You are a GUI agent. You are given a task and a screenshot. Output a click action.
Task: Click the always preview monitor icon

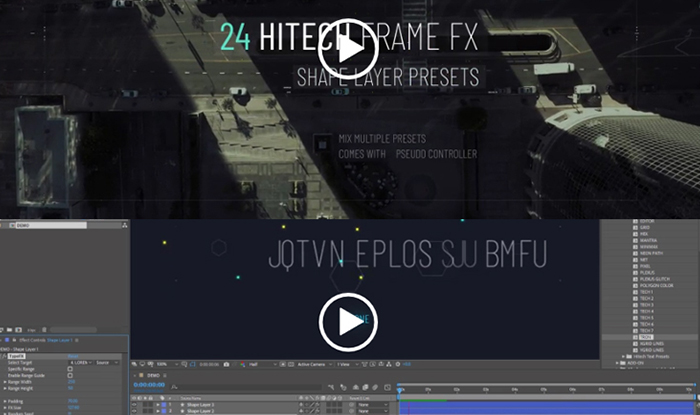point(133,364)
